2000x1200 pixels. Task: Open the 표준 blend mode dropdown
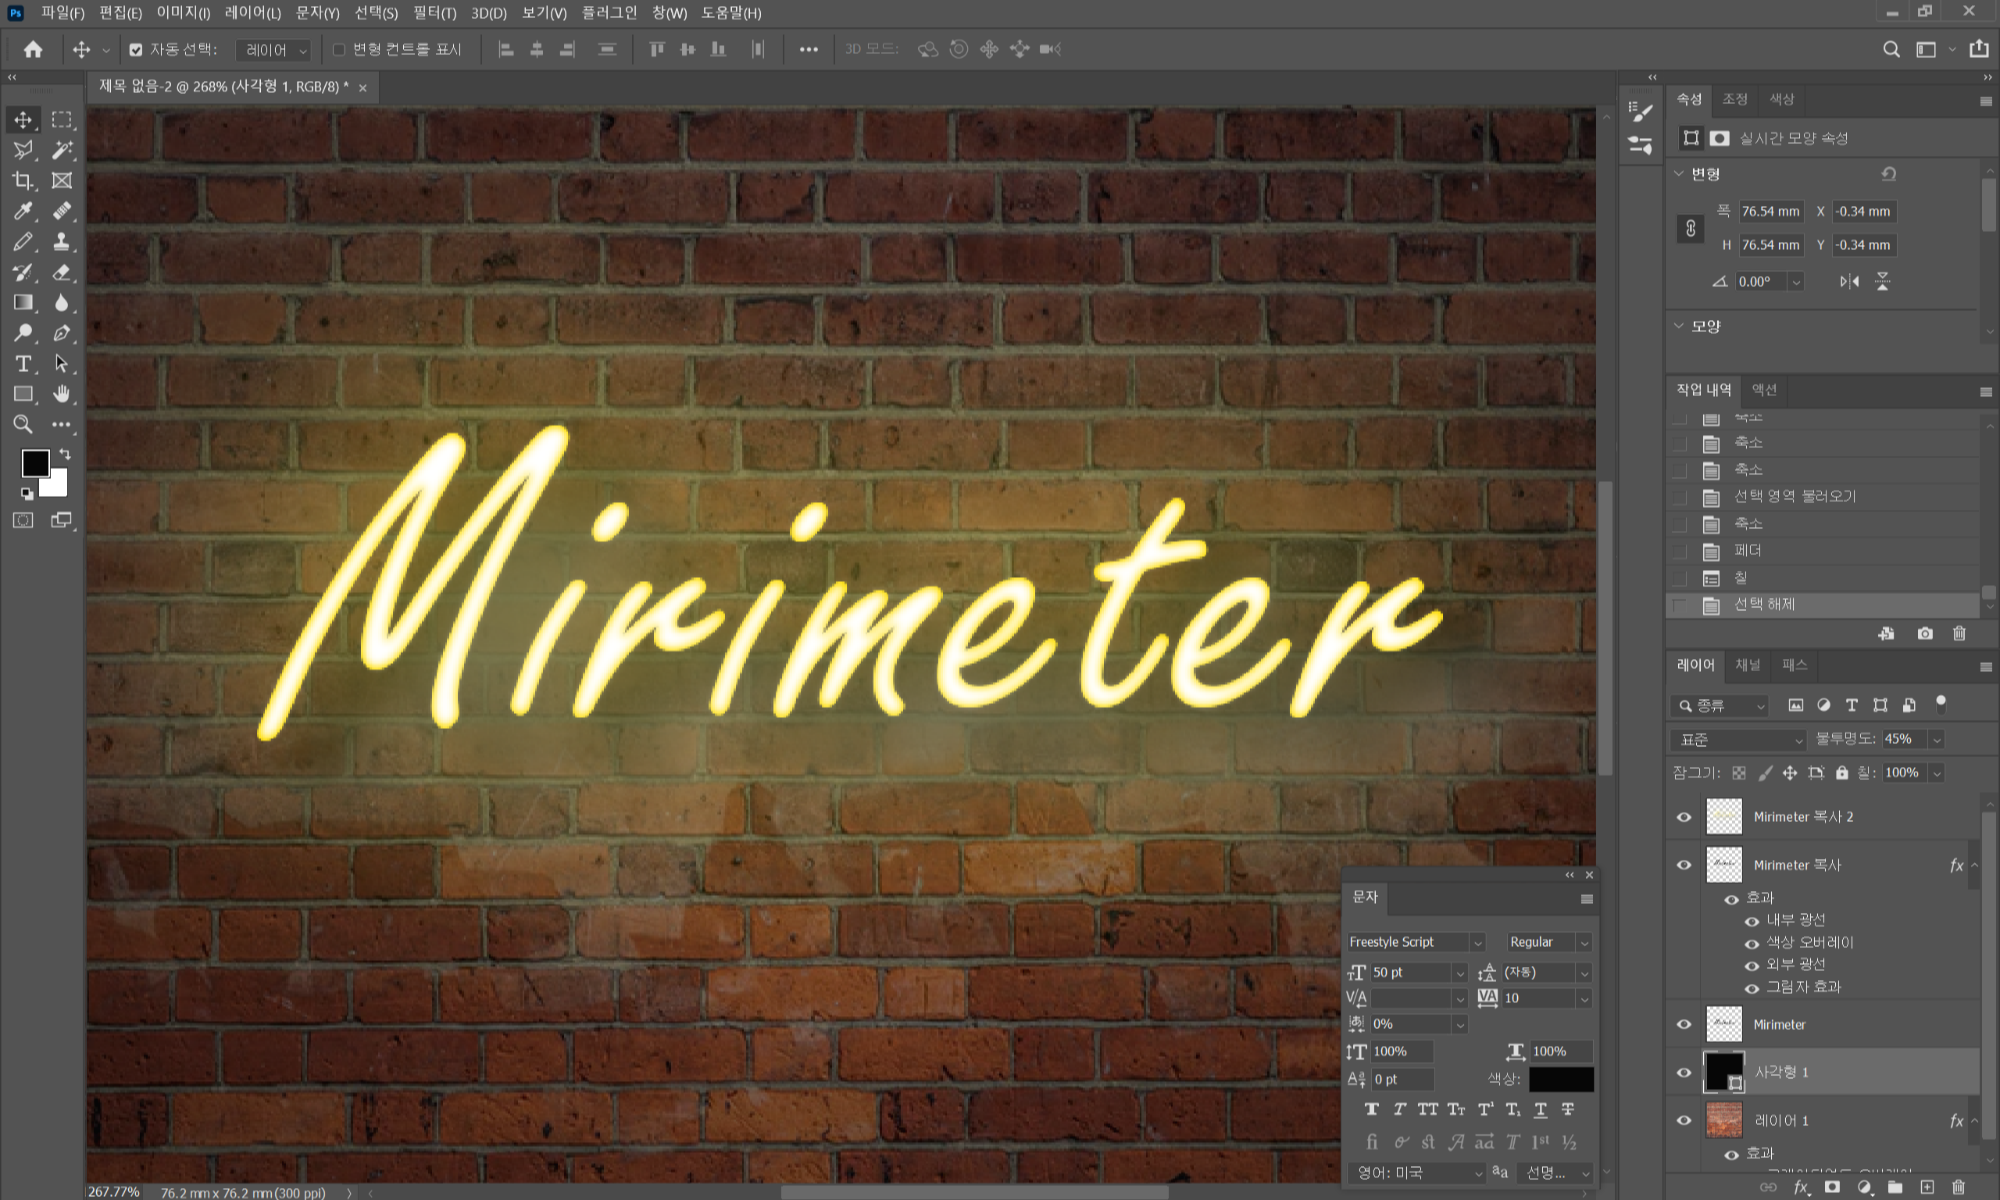point(1739,739)
